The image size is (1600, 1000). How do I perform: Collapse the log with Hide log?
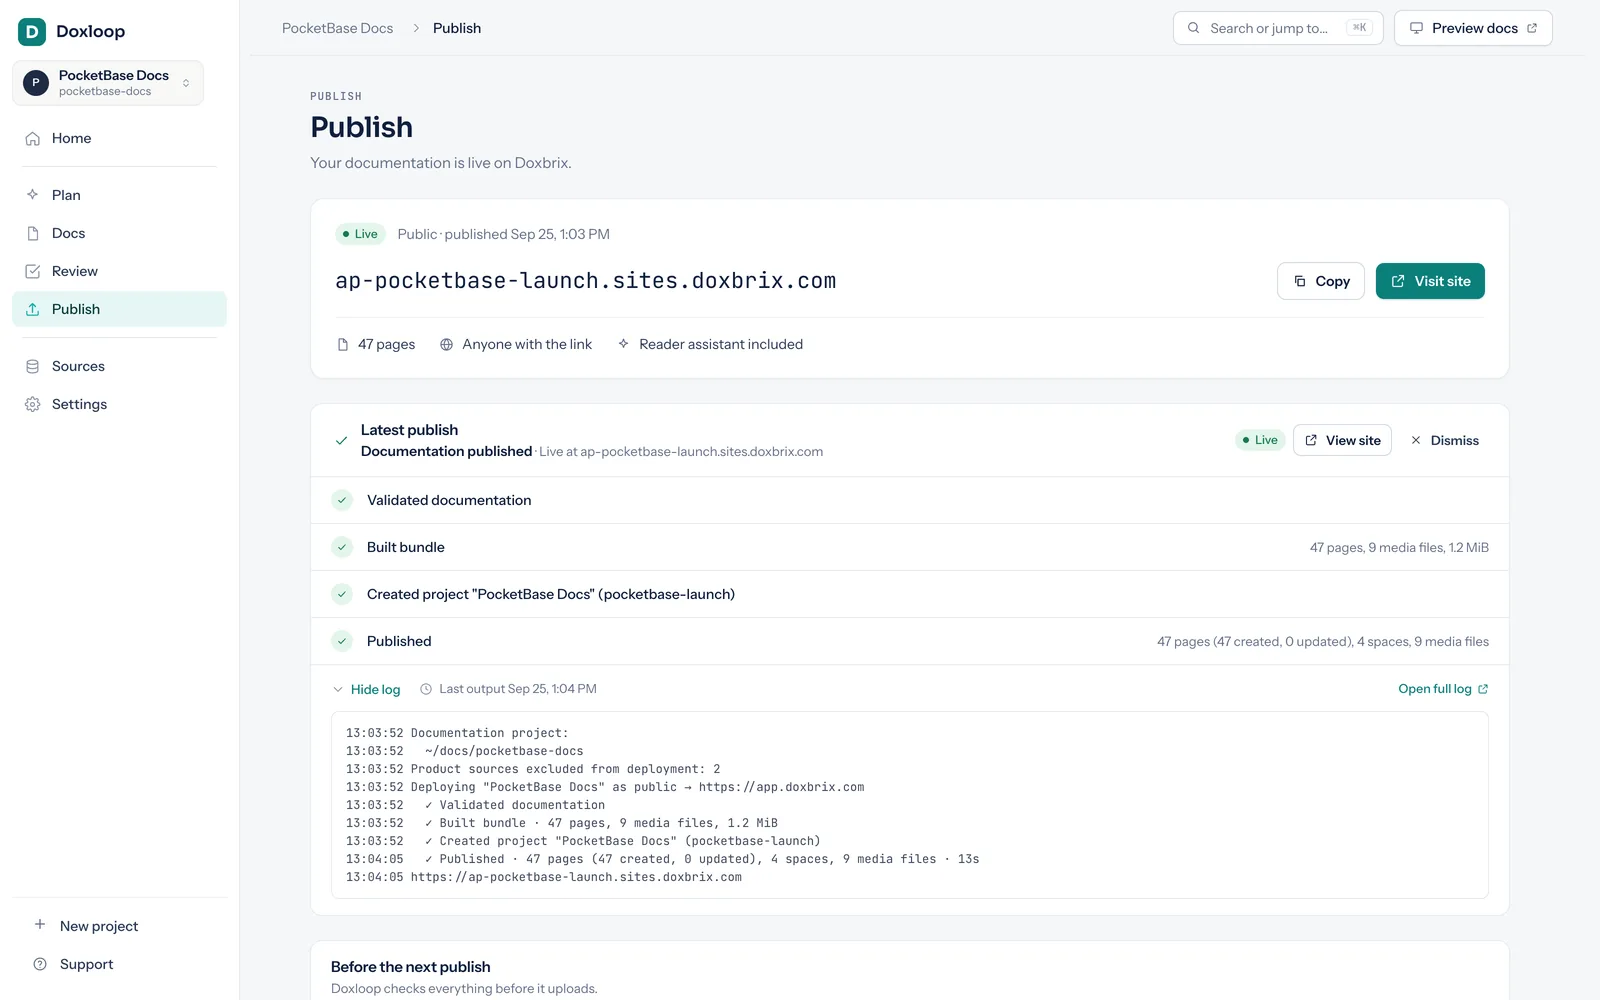(366, 689)
